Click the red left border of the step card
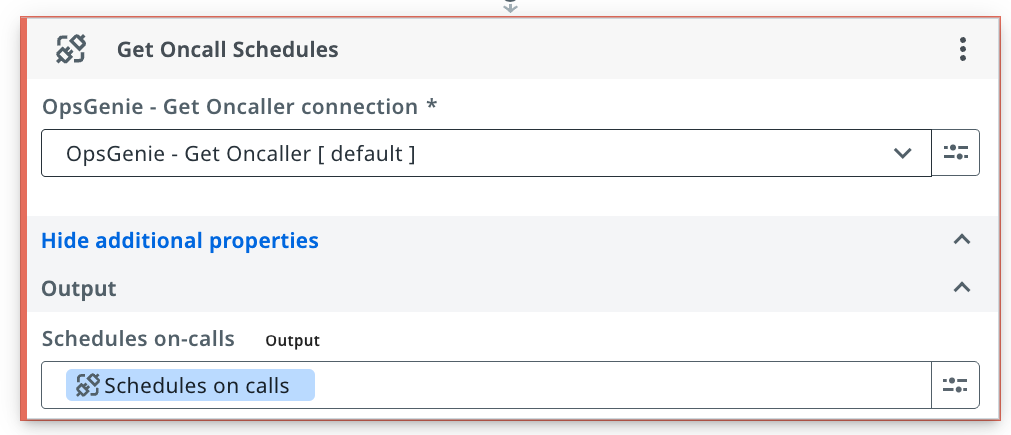The width and height of the screenshot is (1011, 435). tap(24, 219)
